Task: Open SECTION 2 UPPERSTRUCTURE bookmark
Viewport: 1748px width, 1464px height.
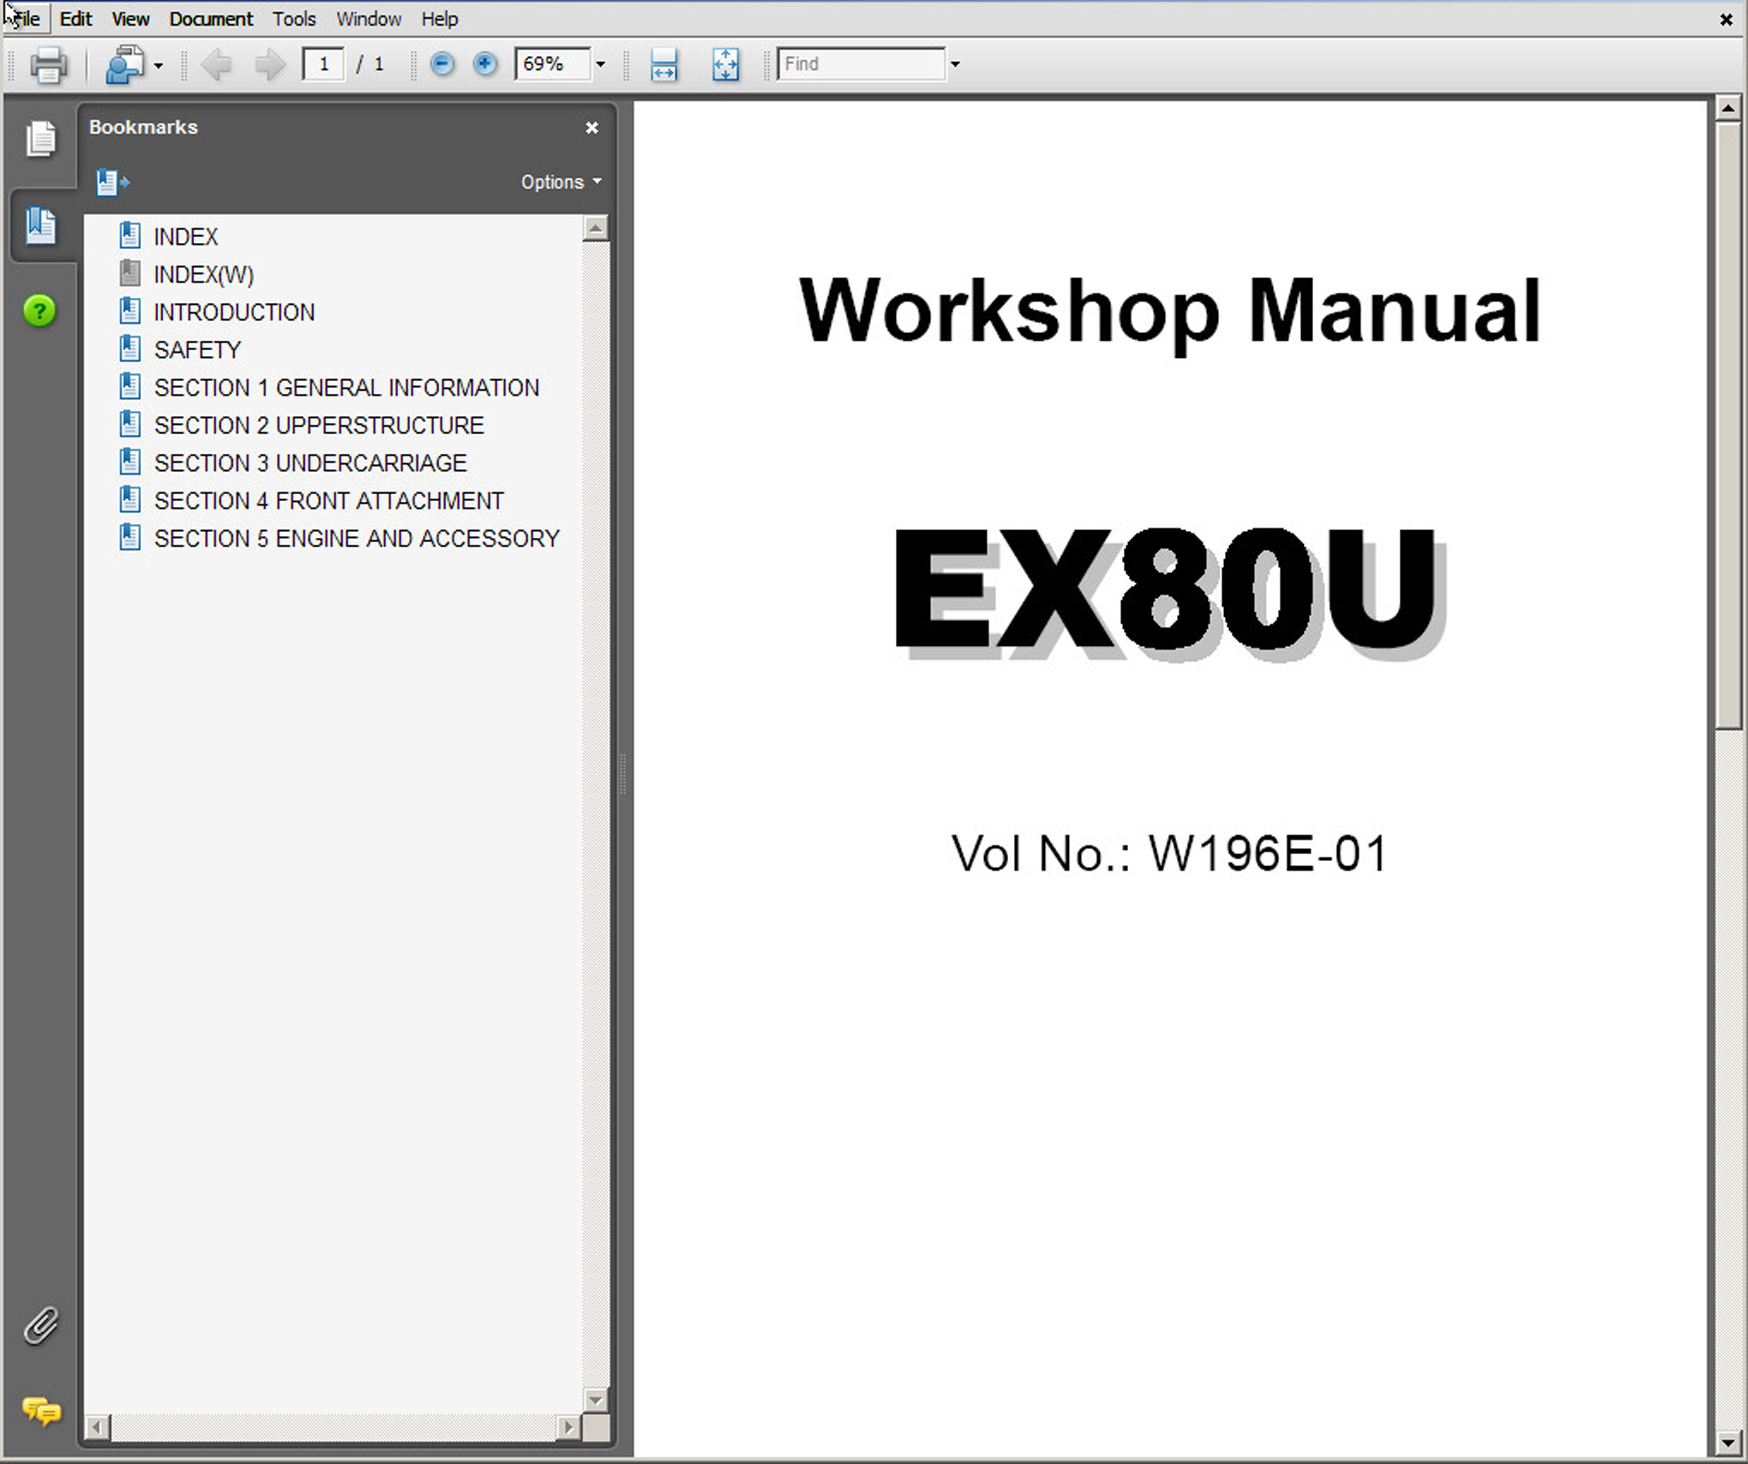Action: (x=318, y=425)
